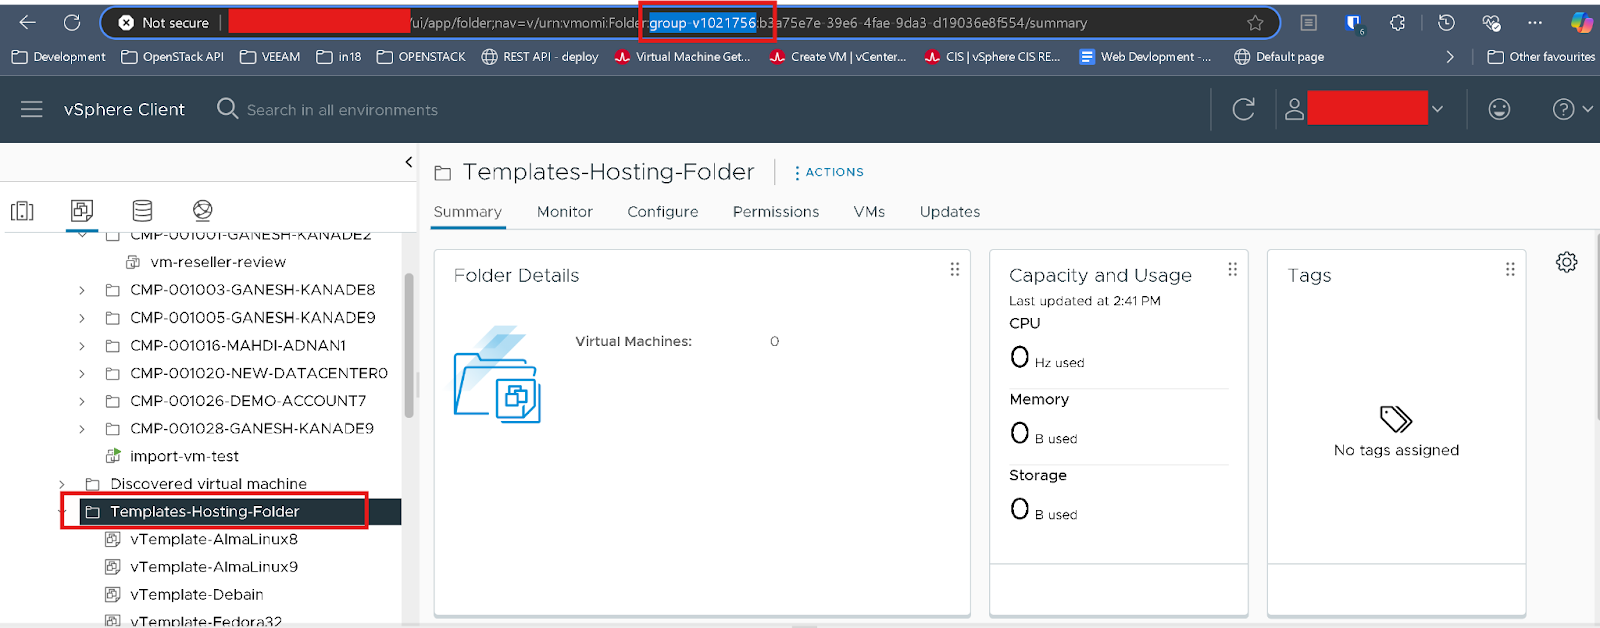Screen dimensions: 1600x628
Task: Open the help question mark icon
Action: click(1563, 109)
